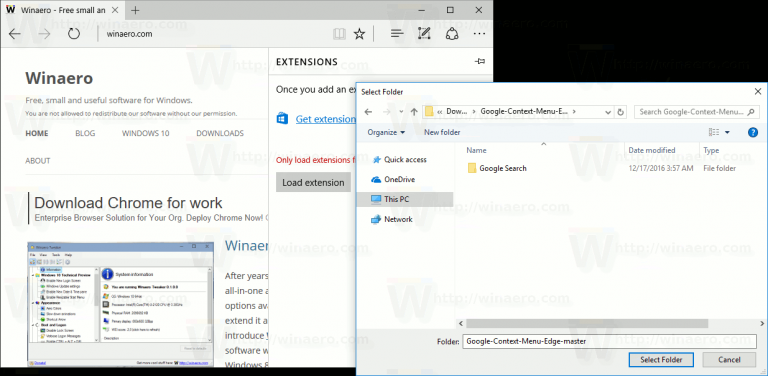This screenshot has height=376, width=768.
Task: Open the view options dropdown arrow
Action: pyautogui.click(x=727, y=133)
